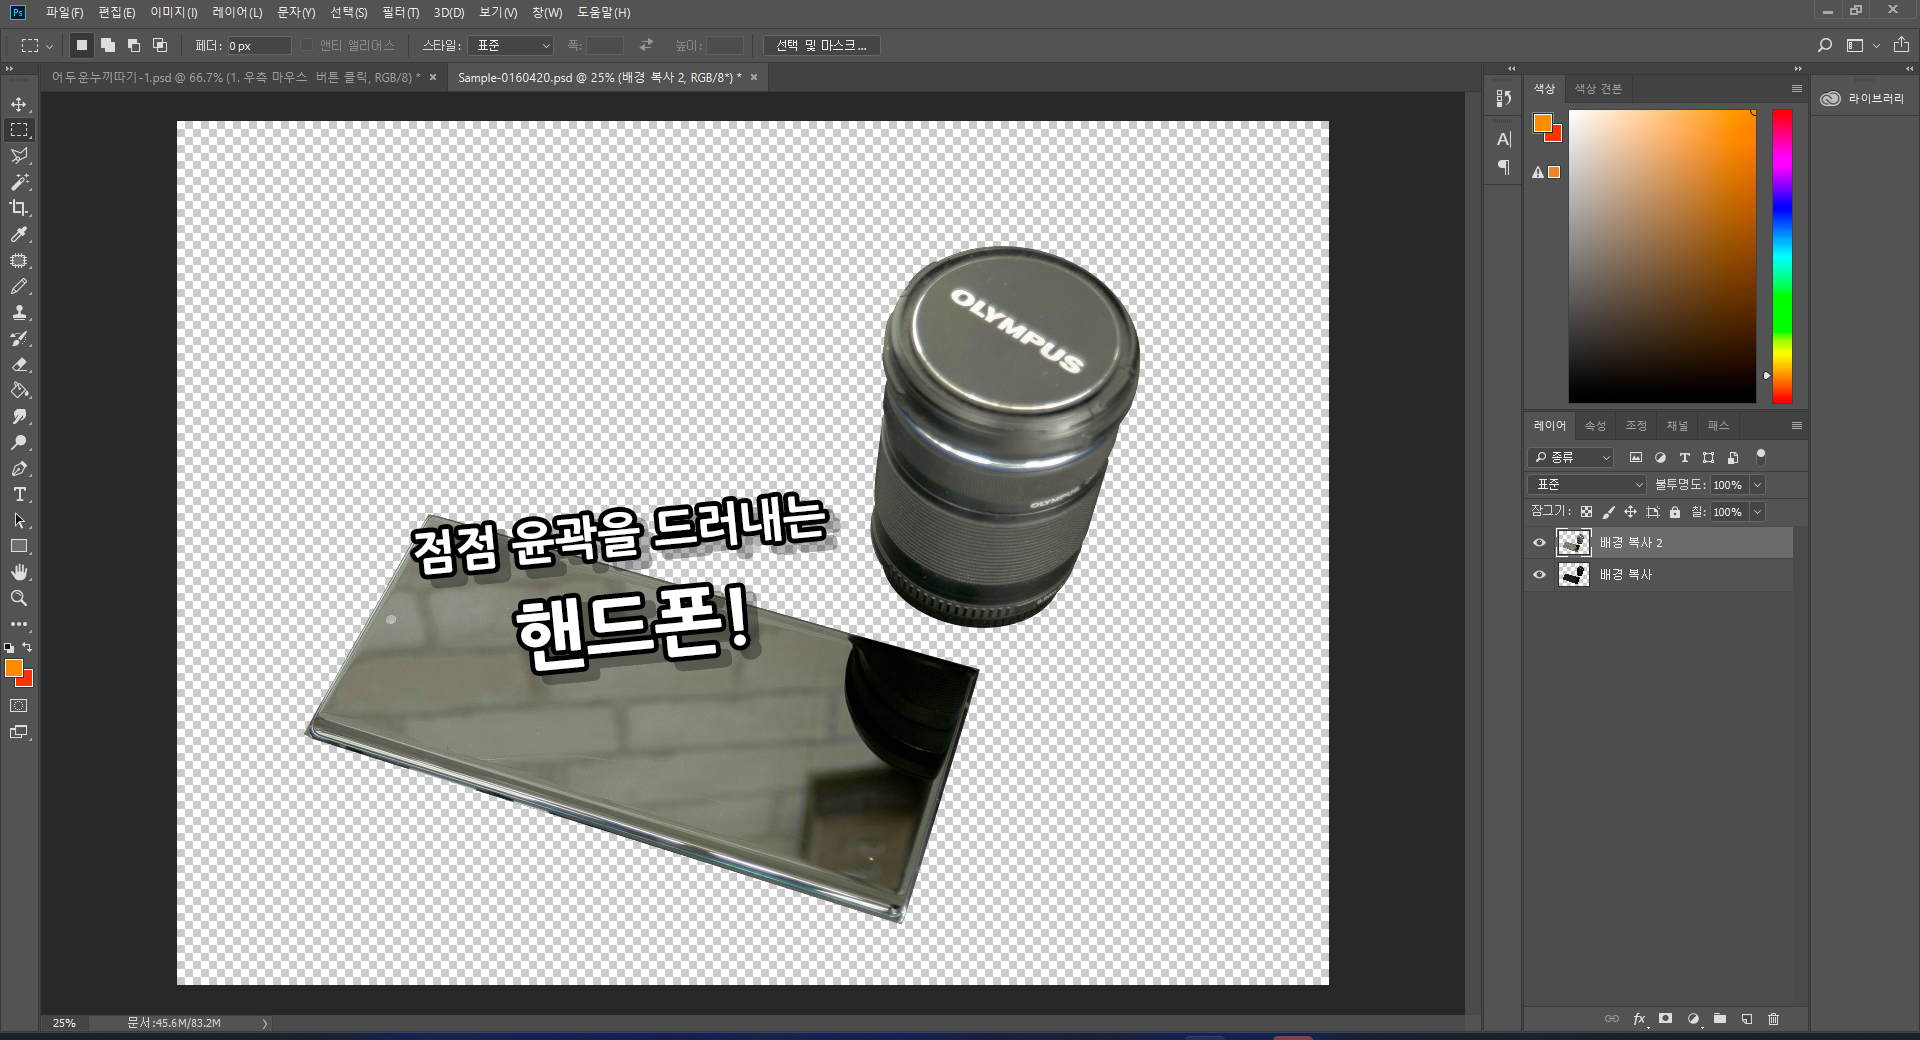
Task: Click the 라이브러리 panel button
Action: pos(1863,98)
